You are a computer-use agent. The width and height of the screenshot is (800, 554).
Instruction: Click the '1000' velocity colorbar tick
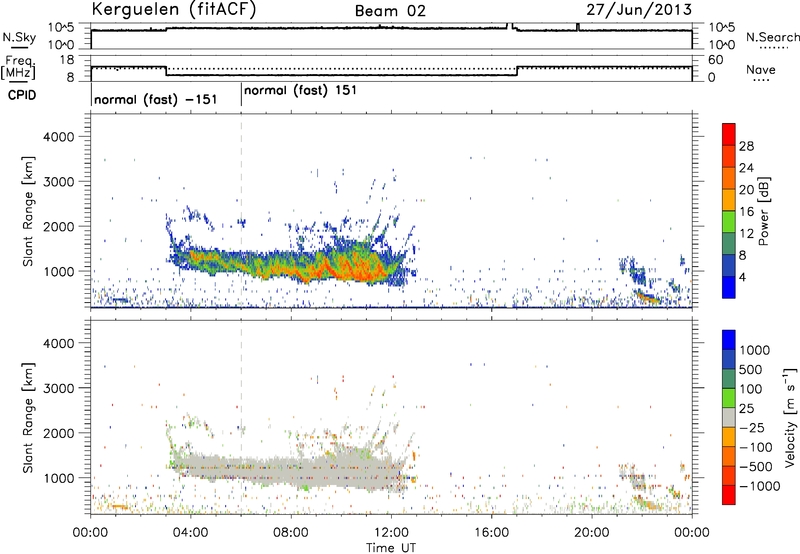pos(754,350)
